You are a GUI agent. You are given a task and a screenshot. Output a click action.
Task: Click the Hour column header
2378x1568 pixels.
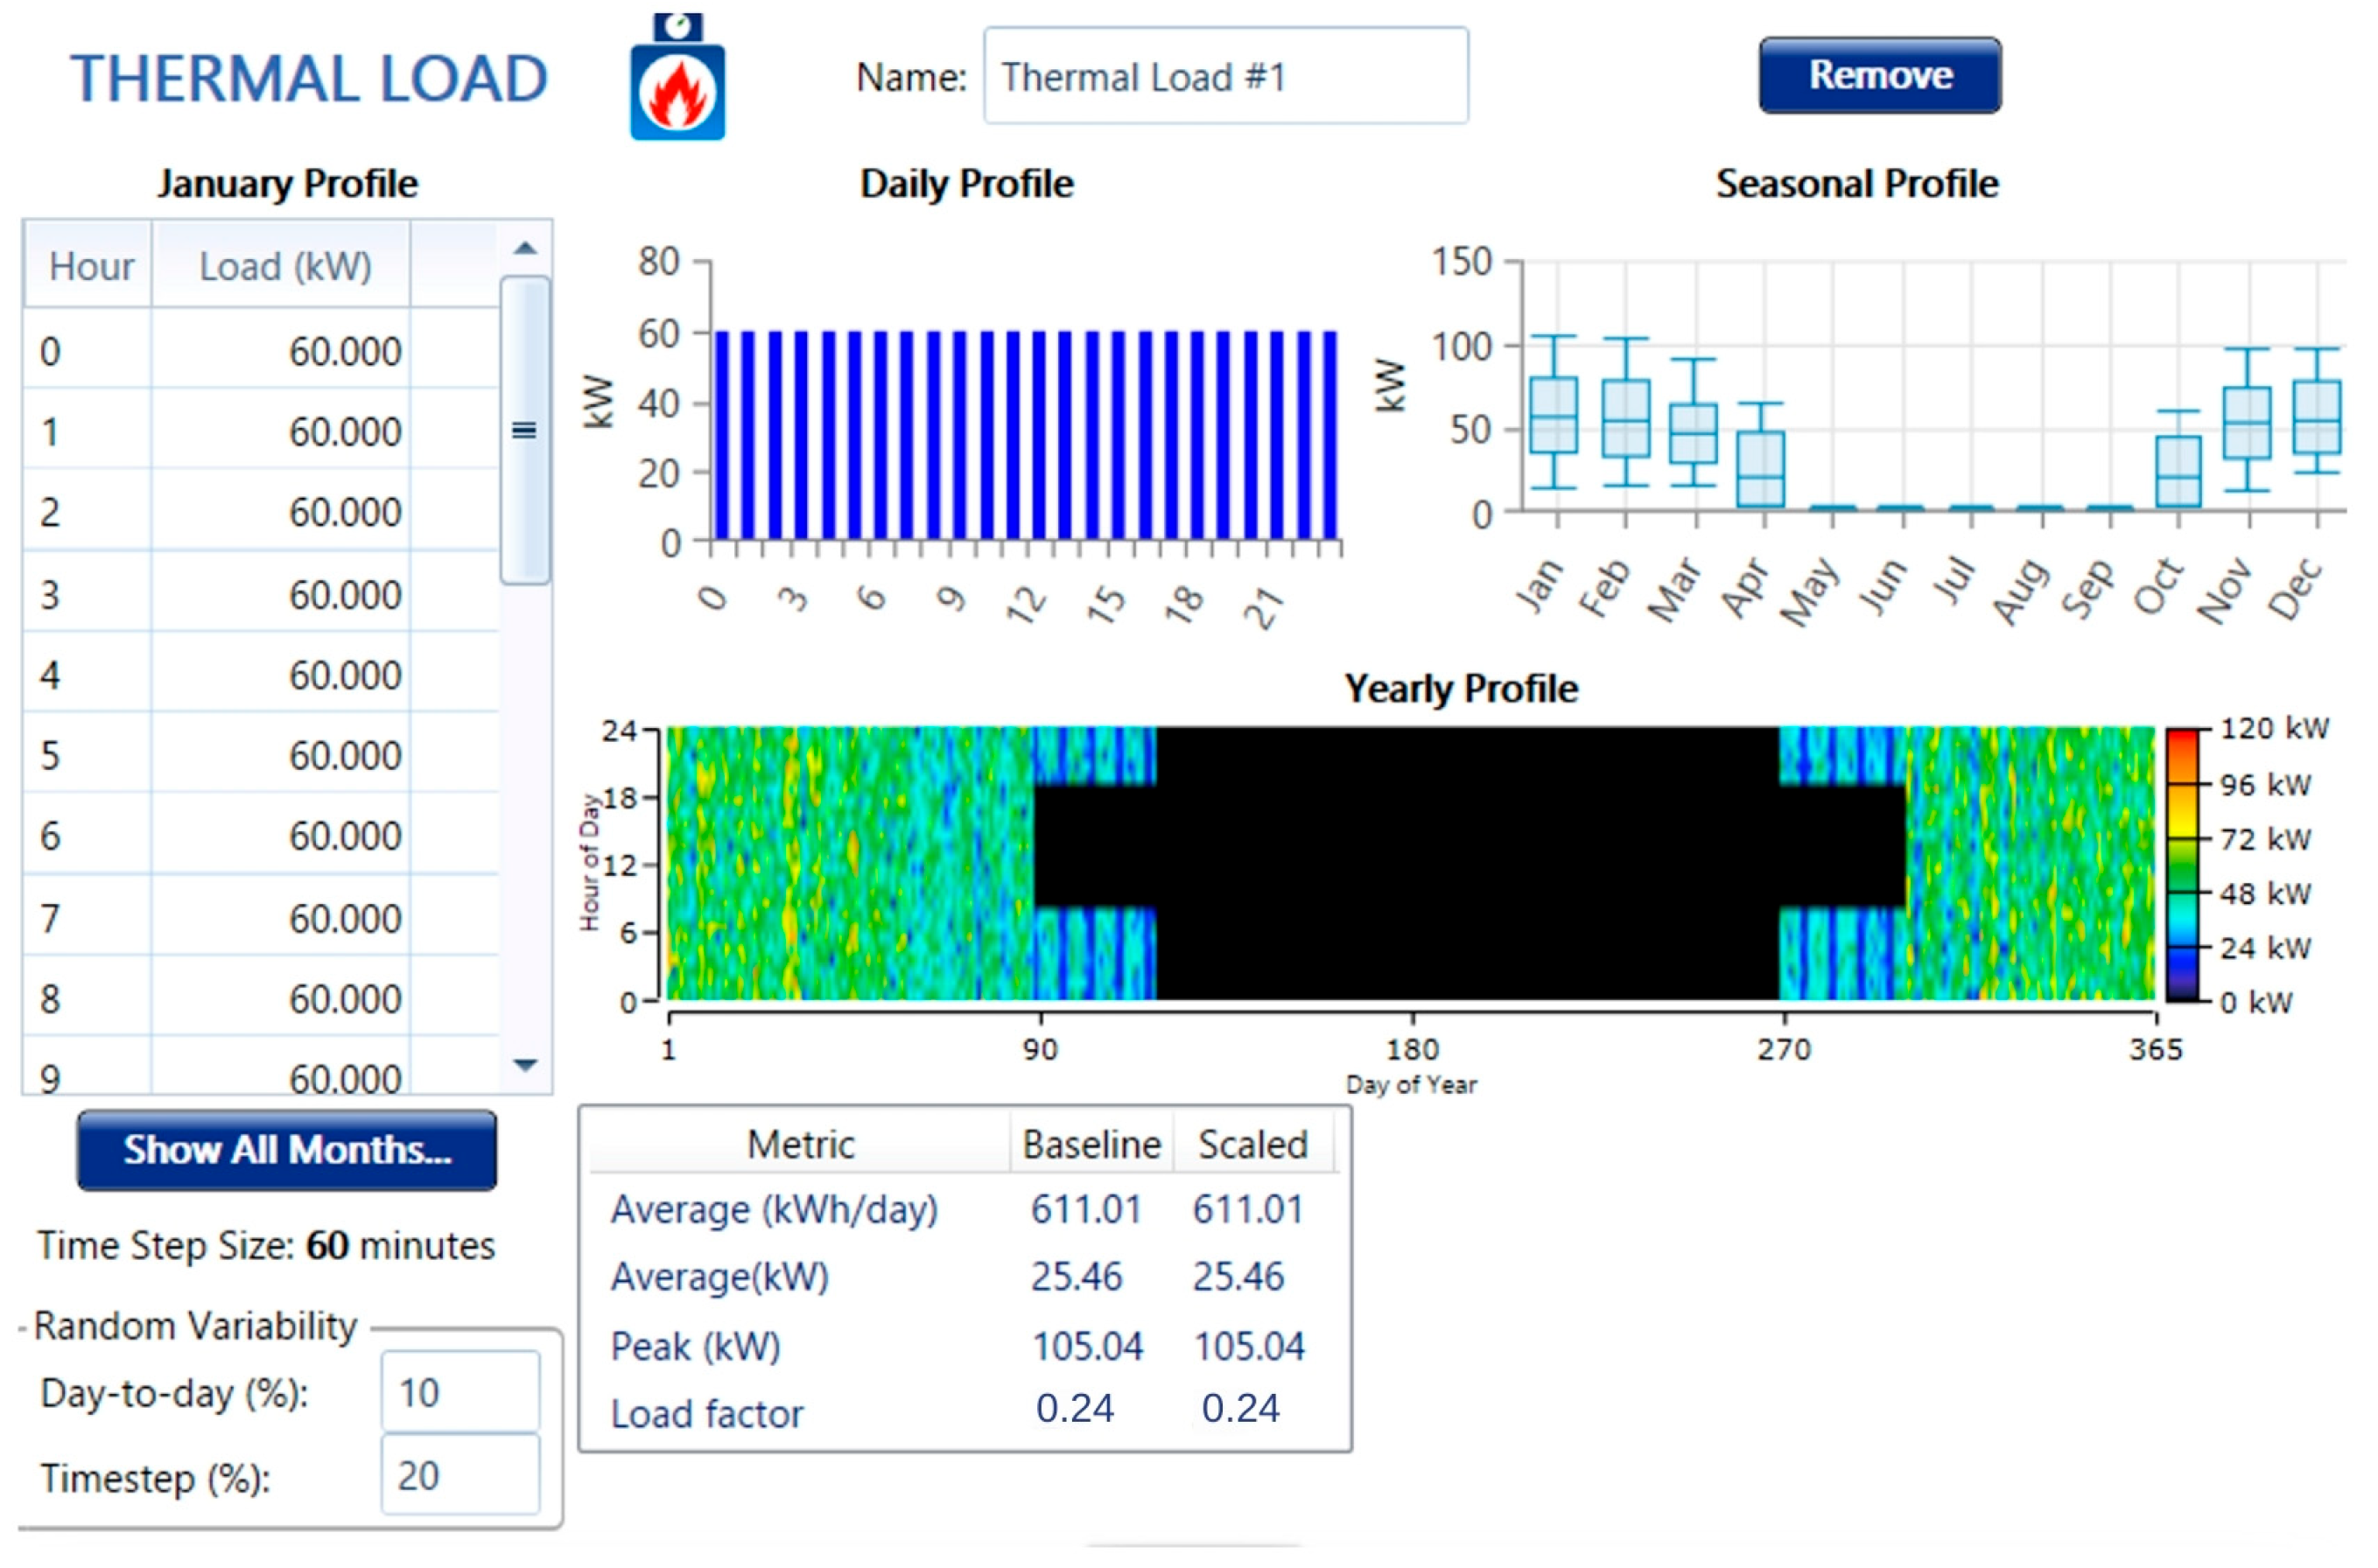(x=90, y=267)
